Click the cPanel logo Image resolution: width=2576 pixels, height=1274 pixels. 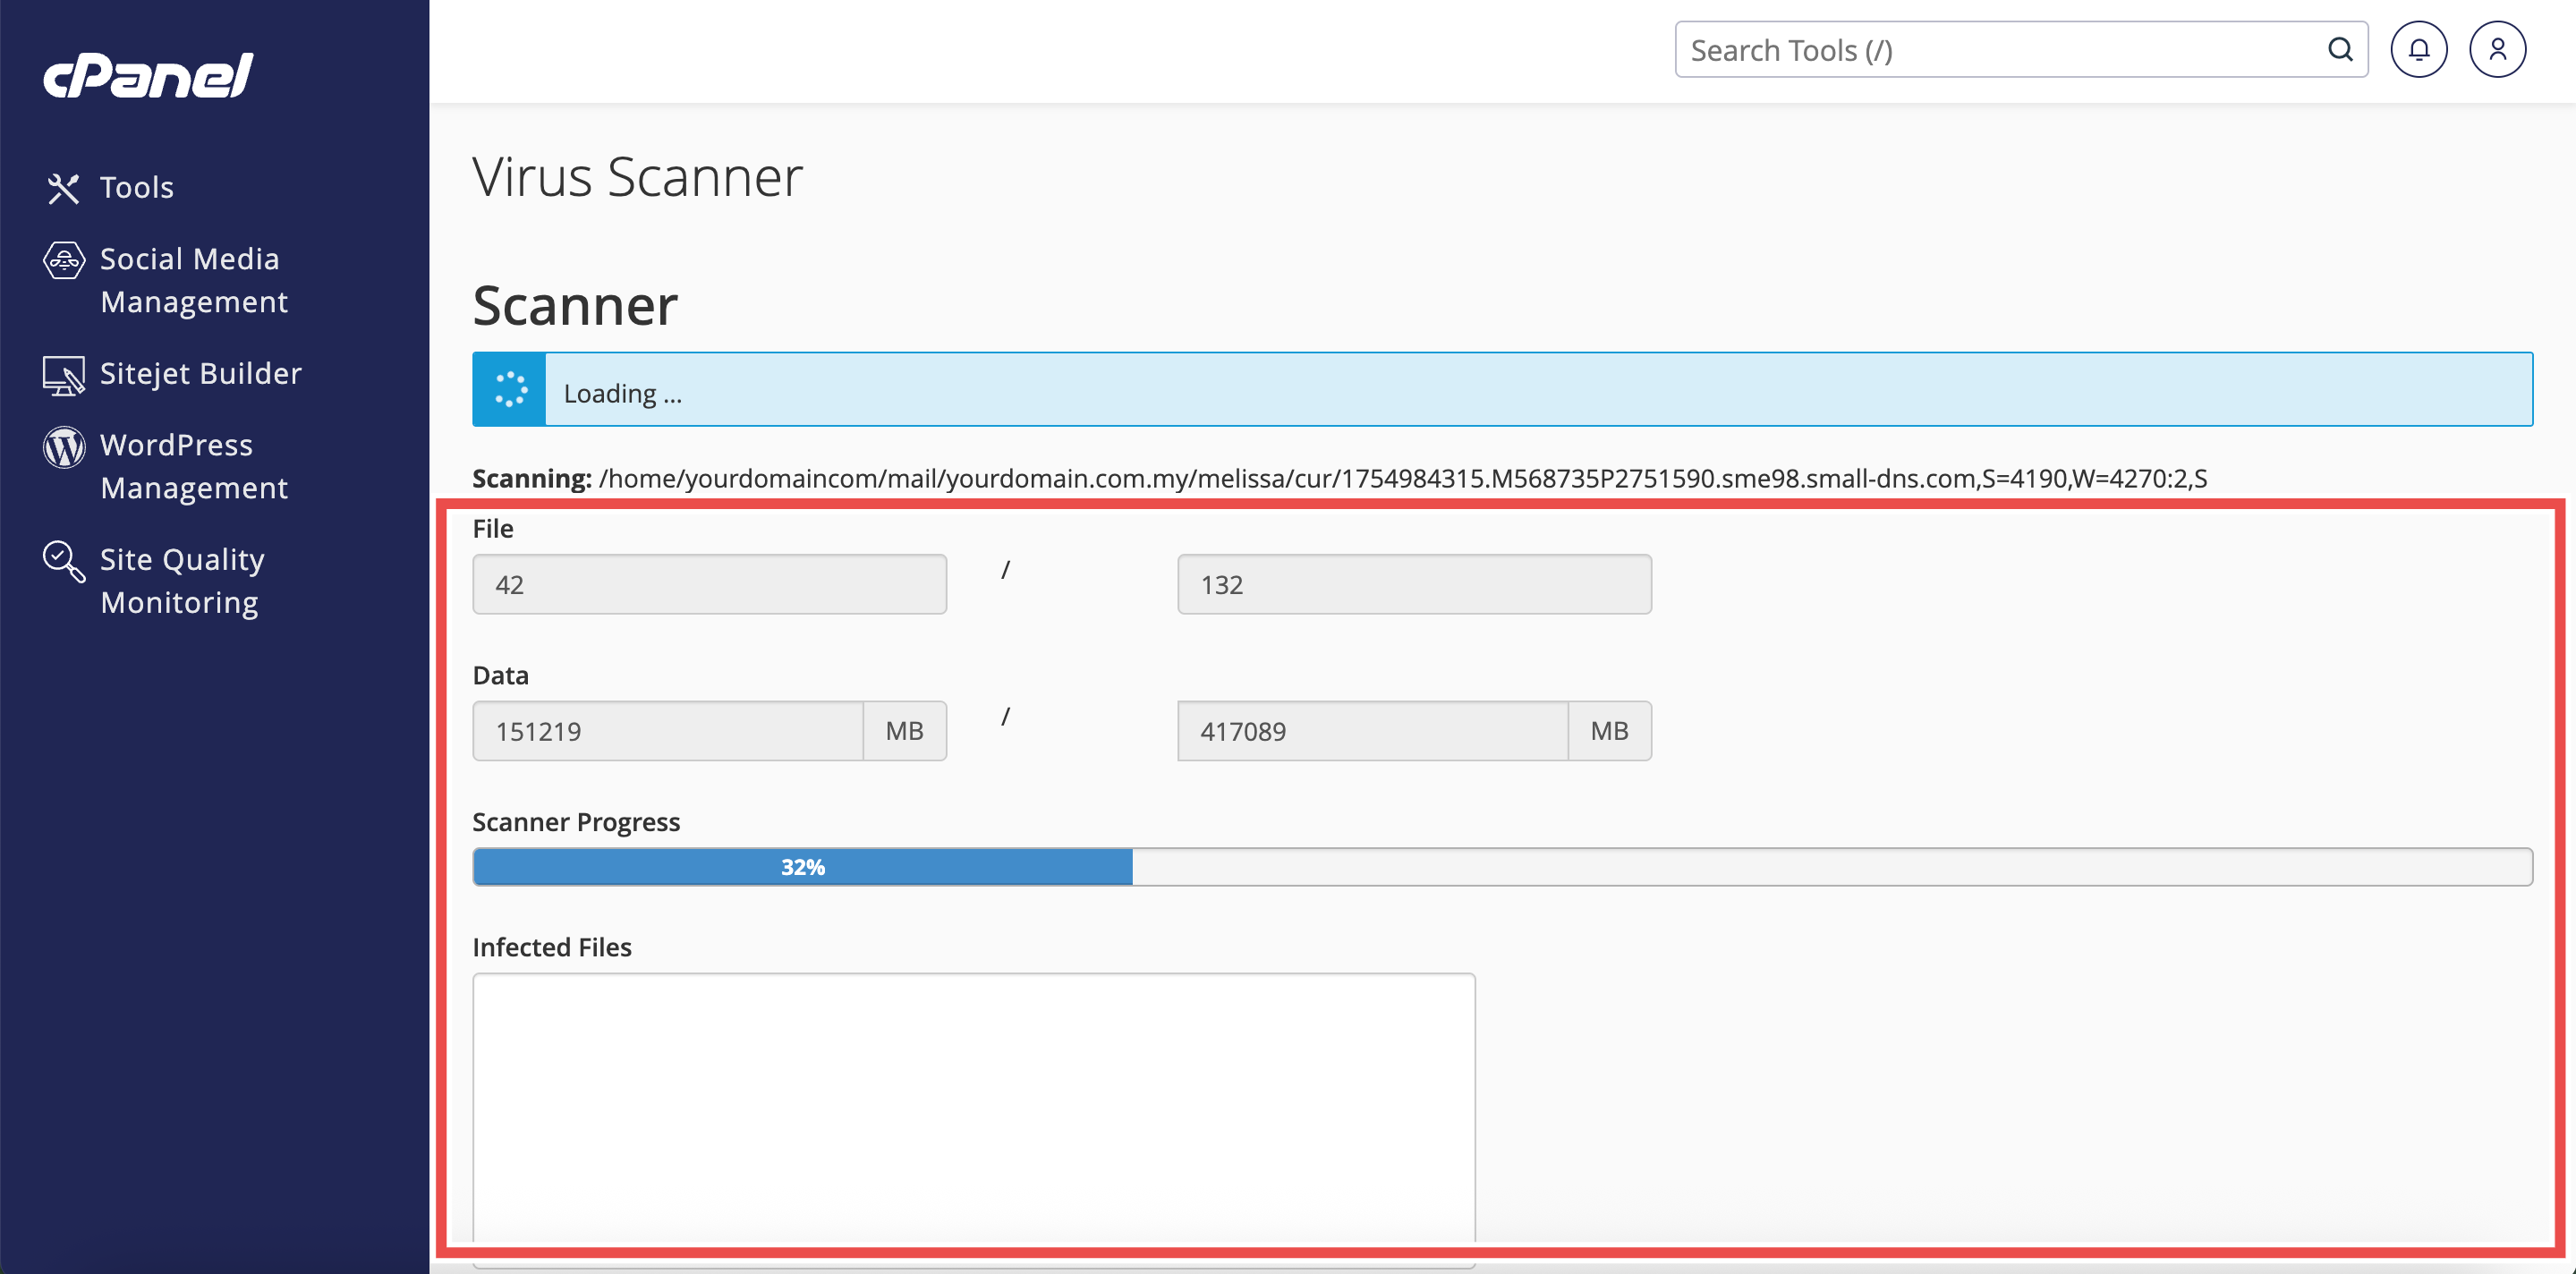[x=148, y=75]
